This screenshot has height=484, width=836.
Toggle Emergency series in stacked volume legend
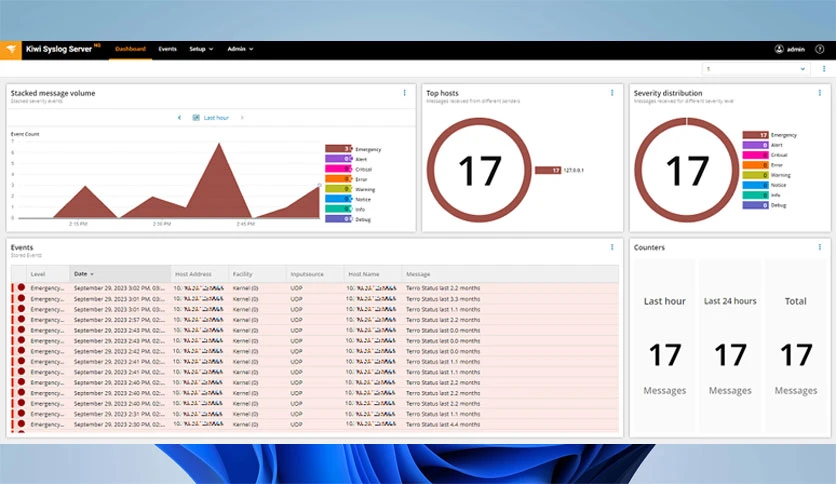point(353,149)
